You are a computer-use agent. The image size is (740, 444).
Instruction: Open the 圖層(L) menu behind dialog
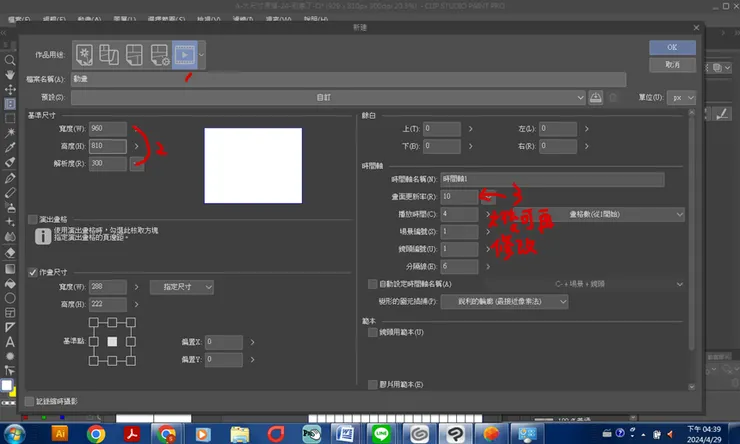(x=125, y=19)
